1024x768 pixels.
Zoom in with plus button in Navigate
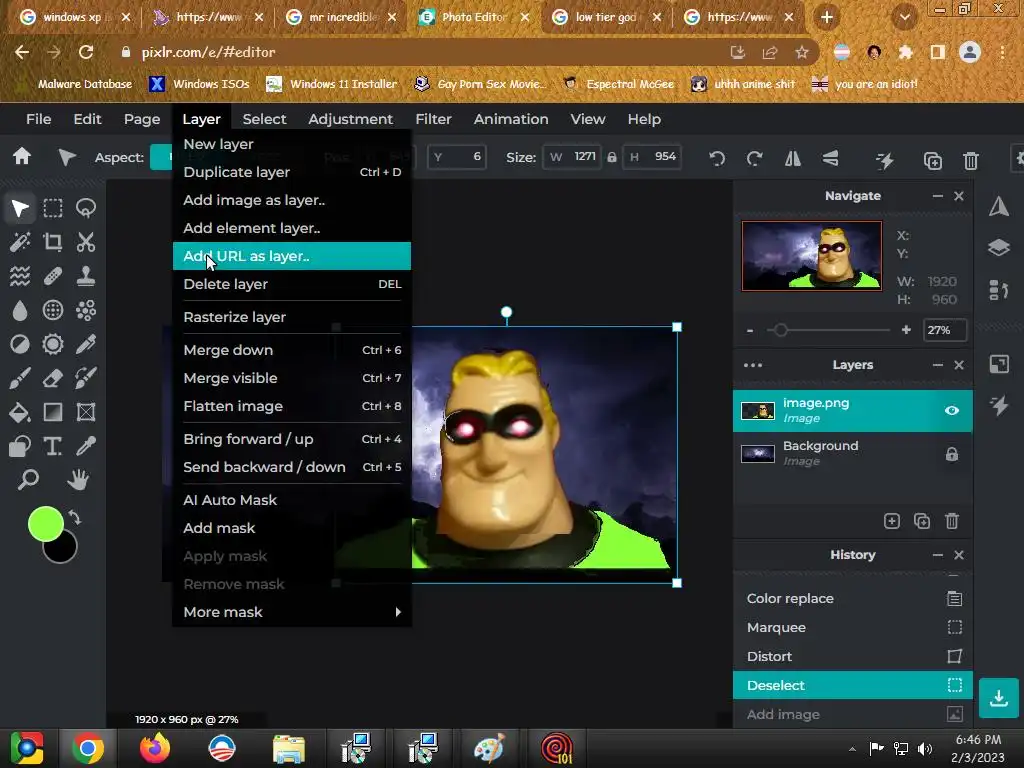point(906,330)
